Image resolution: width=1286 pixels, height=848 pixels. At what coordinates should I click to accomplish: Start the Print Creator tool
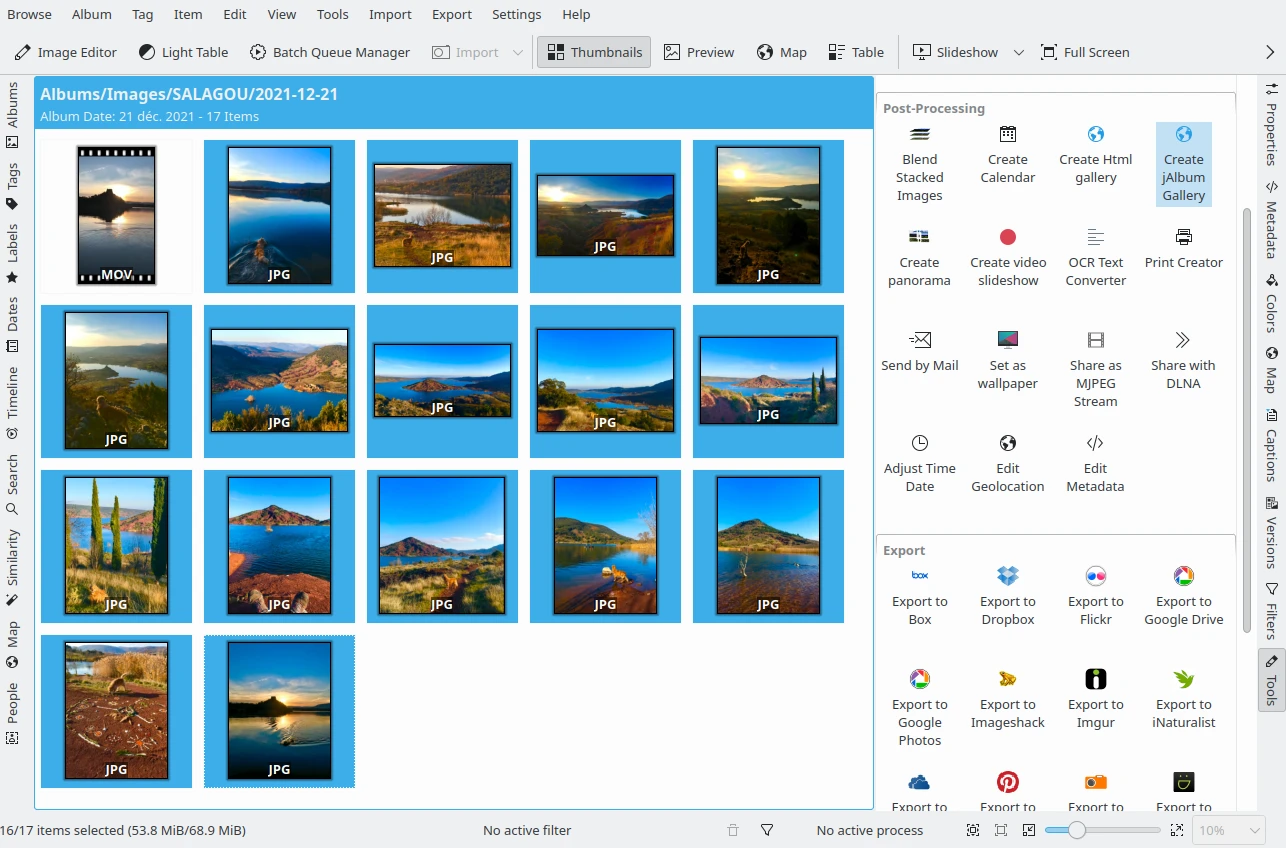pyautogui.click(x=1183, y=249)
